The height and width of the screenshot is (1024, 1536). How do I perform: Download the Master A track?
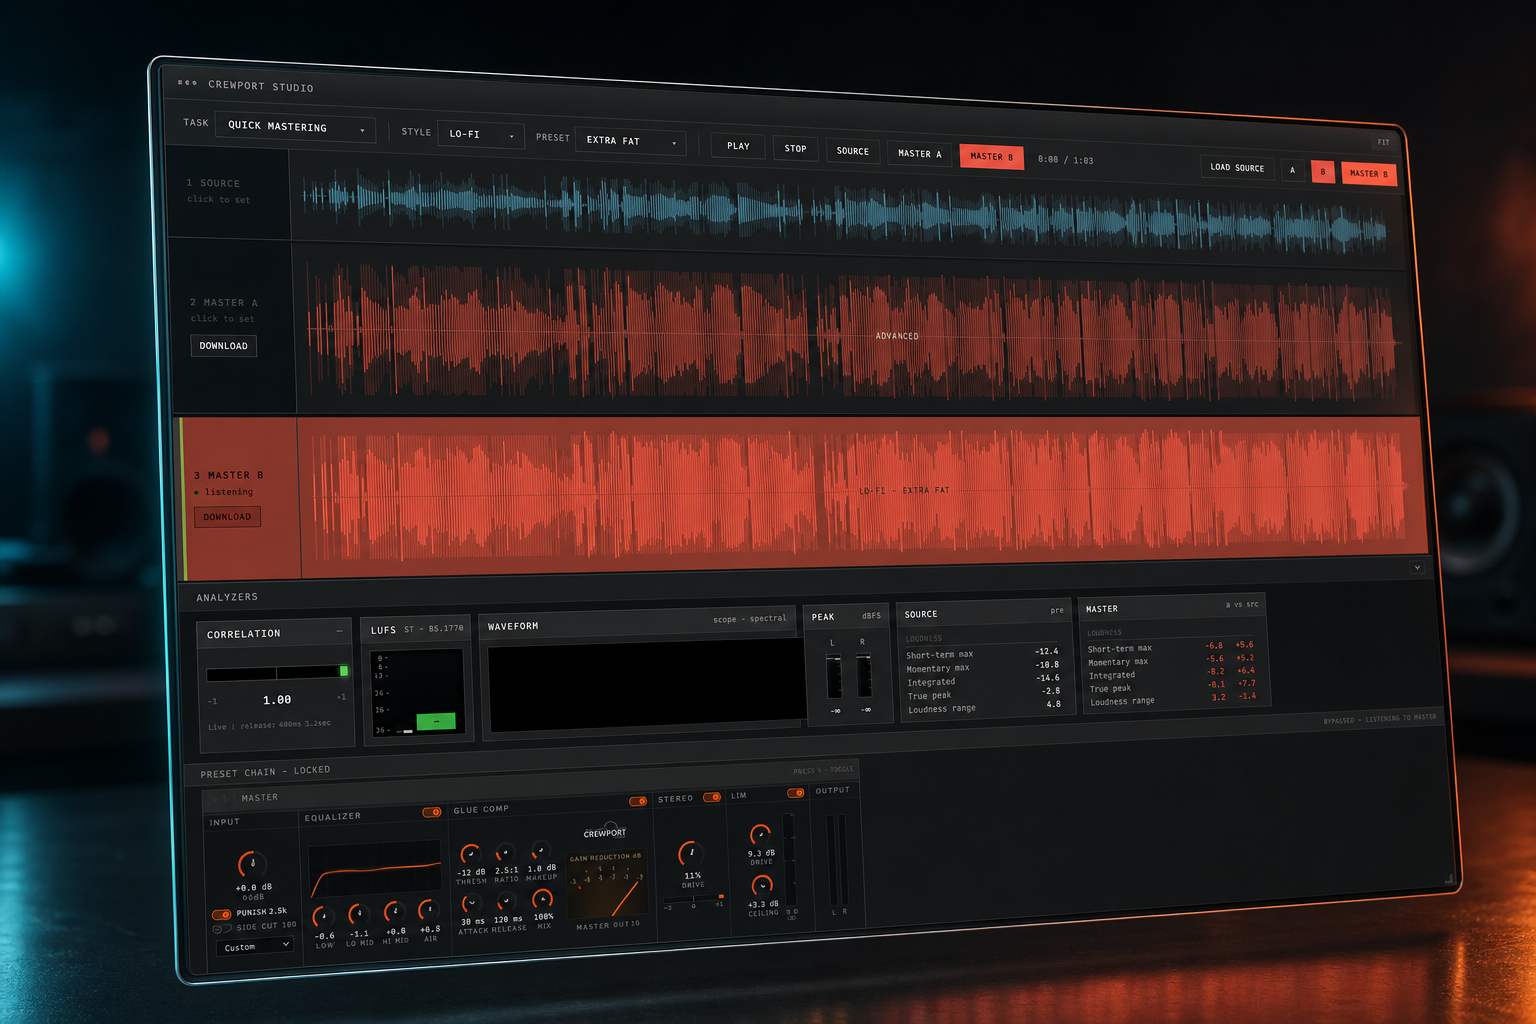pyautogui.click(x=223, y=346)
